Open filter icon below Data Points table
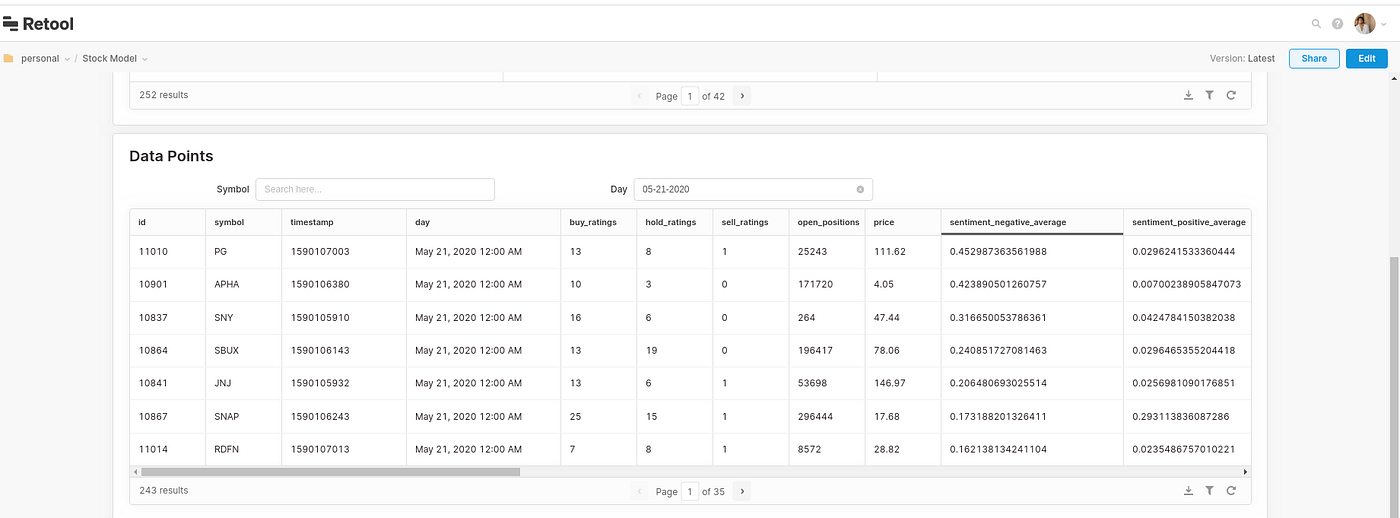 pos(1209,491)
